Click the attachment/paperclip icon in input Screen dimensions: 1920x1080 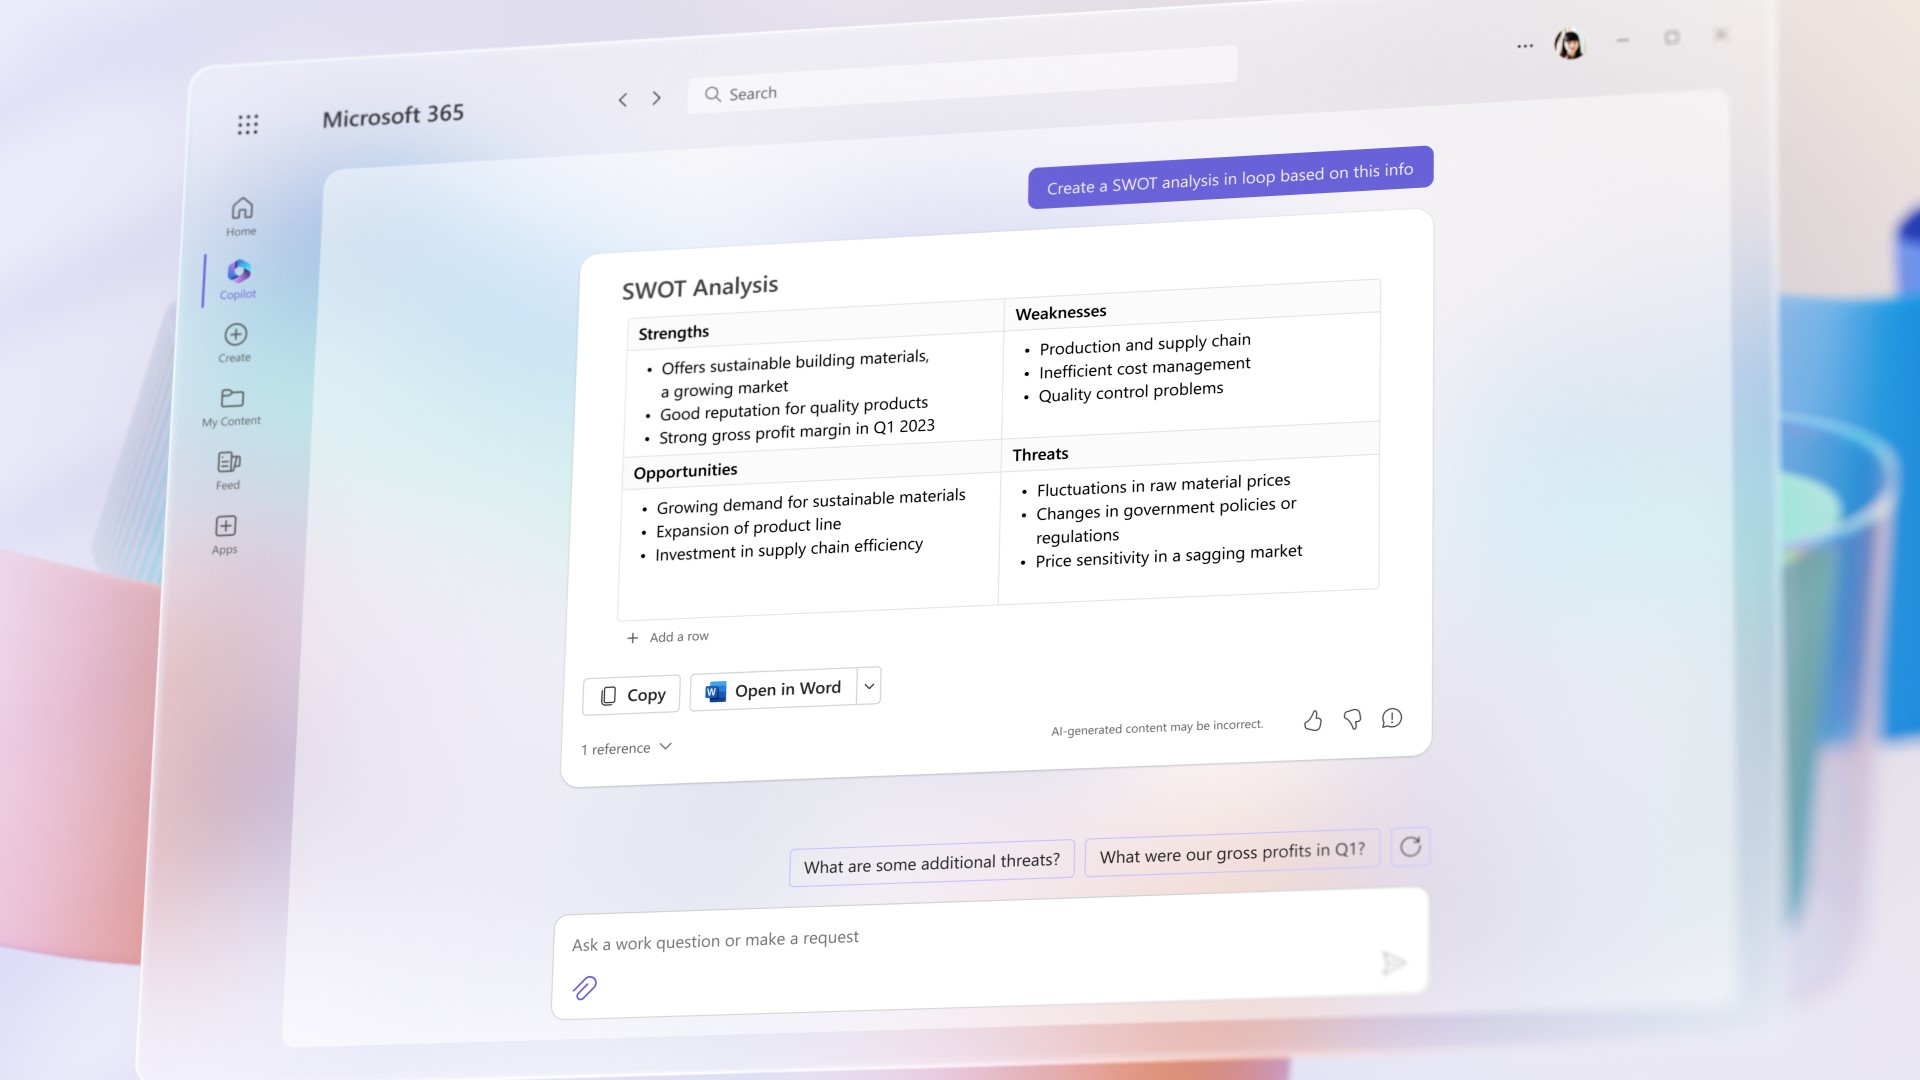click(584, 988)
